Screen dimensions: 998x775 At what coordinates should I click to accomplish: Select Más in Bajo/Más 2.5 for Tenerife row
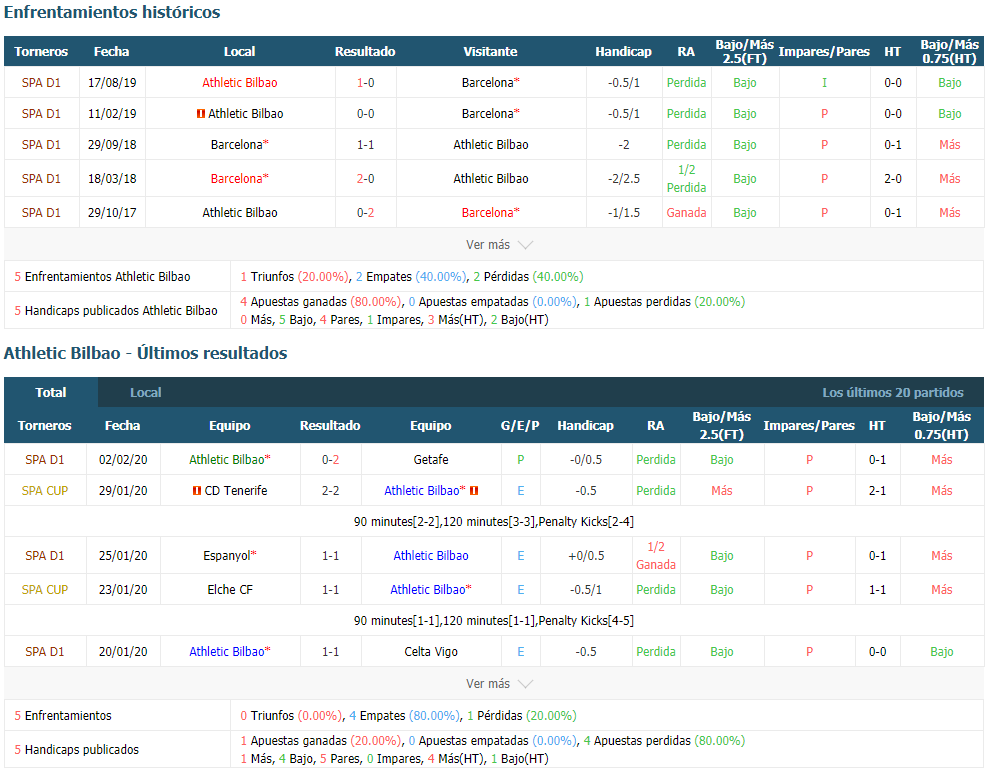pyautogui.click(x=722, y=491)
